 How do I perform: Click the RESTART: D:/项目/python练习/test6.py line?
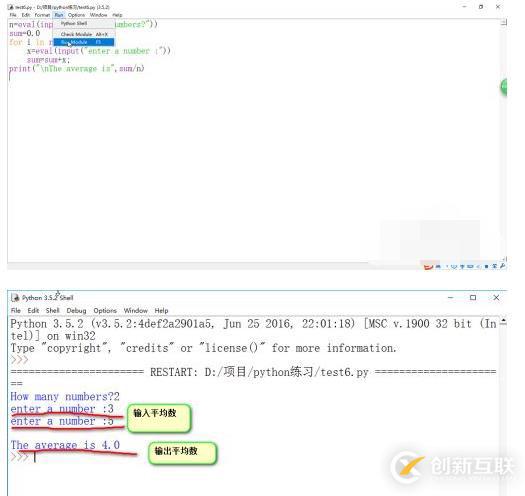coord(253,372)
